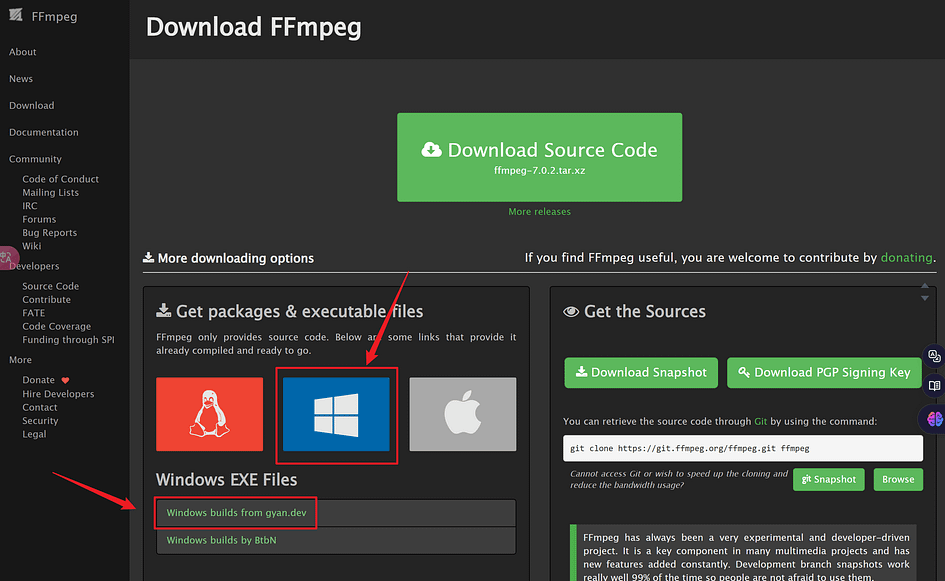Click the up arrow of the small scroll control
The image size is (945, 581).
[925, 286]
